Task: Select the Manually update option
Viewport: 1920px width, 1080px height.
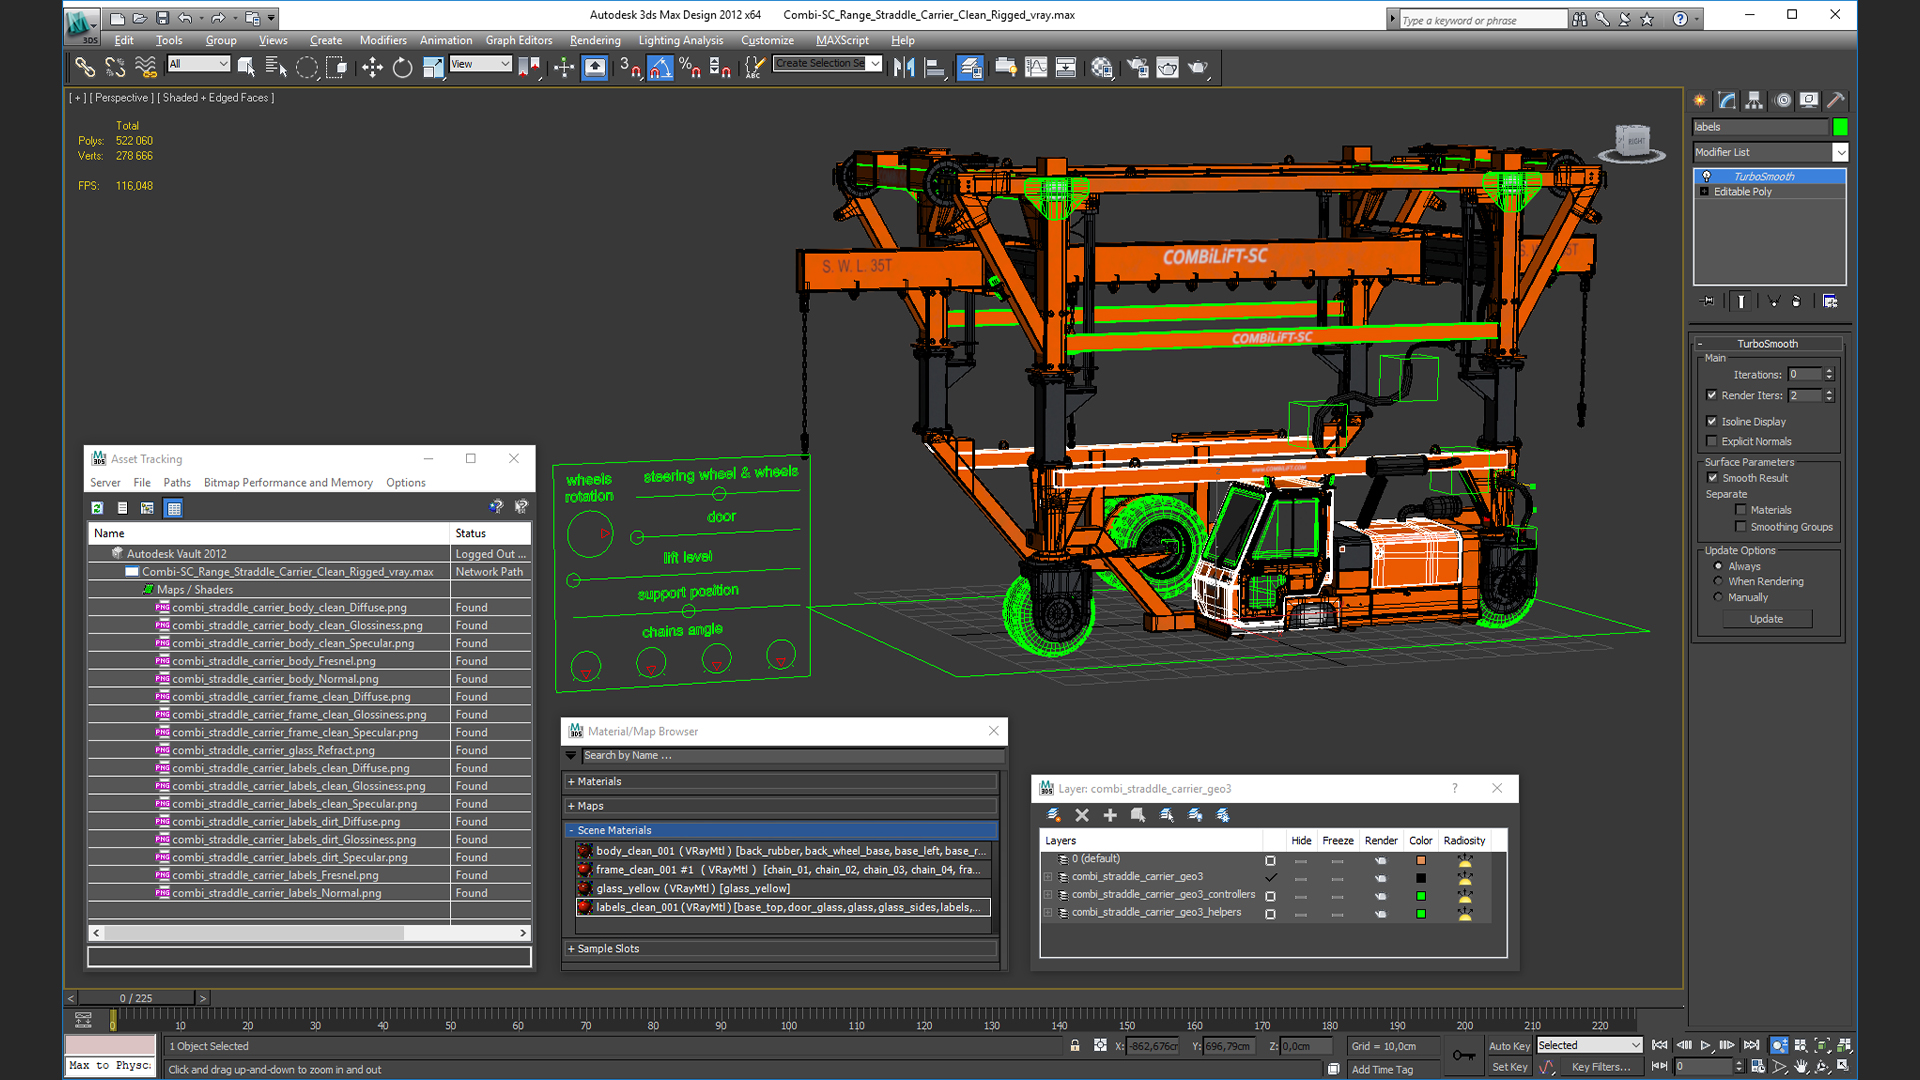Action: pos(1718,597)
